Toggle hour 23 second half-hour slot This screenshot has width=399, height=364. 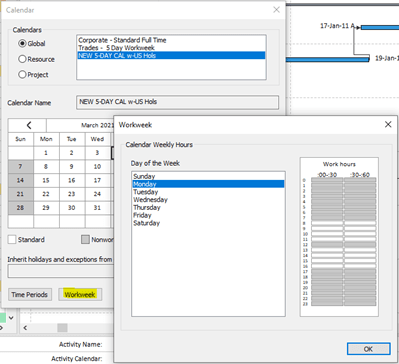[360, 304]
